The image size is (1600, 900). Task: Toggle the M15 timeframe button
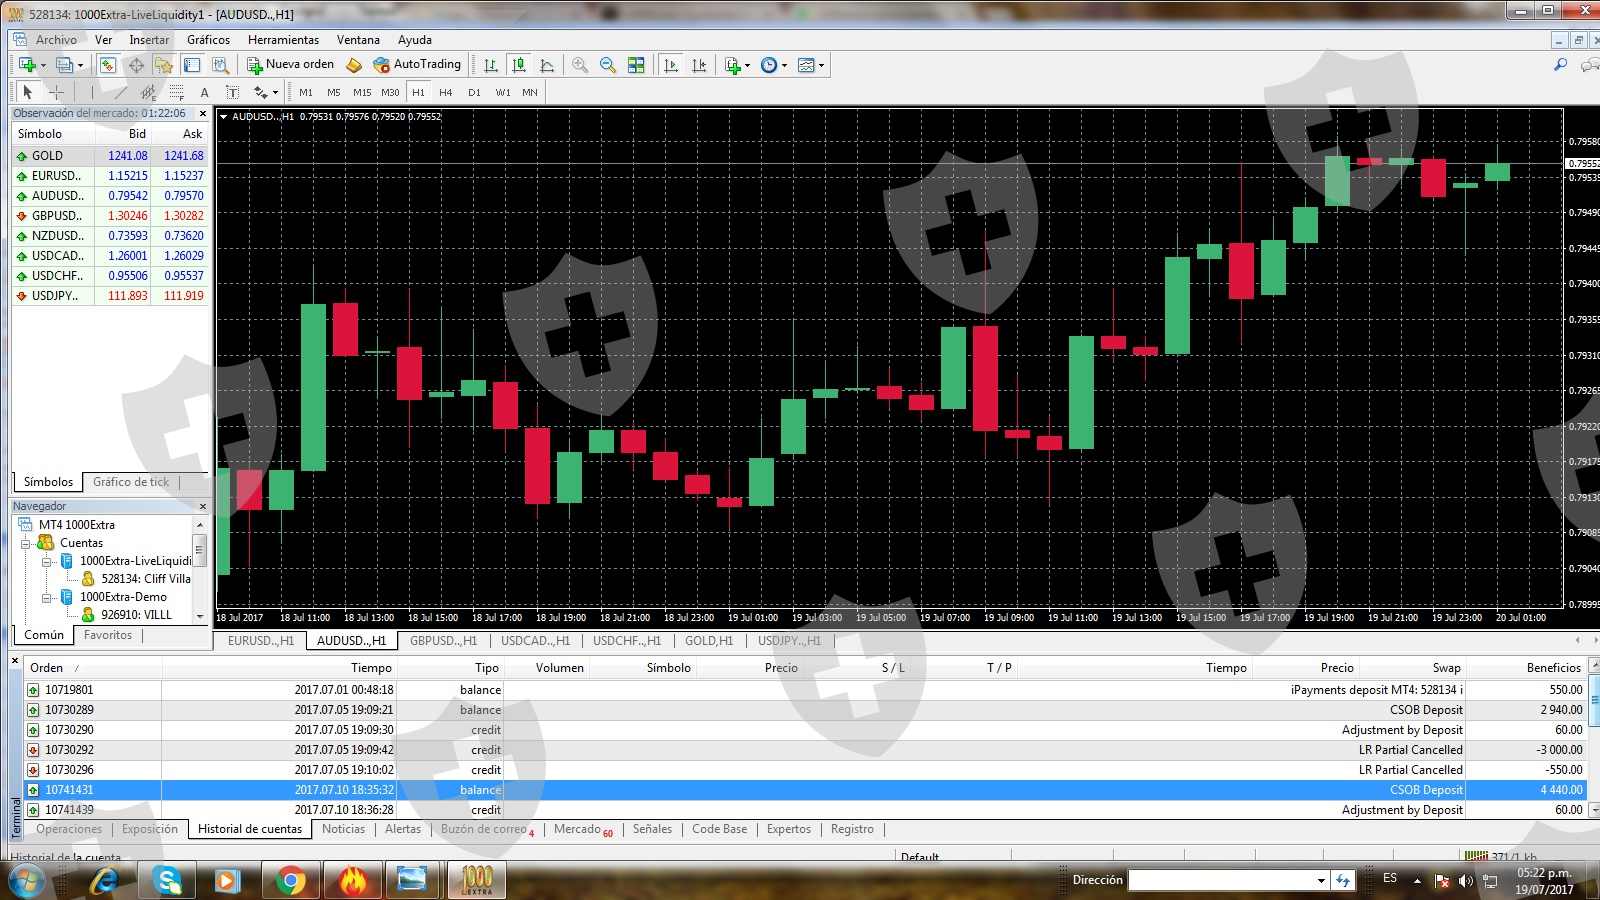[x=362, y=92]
